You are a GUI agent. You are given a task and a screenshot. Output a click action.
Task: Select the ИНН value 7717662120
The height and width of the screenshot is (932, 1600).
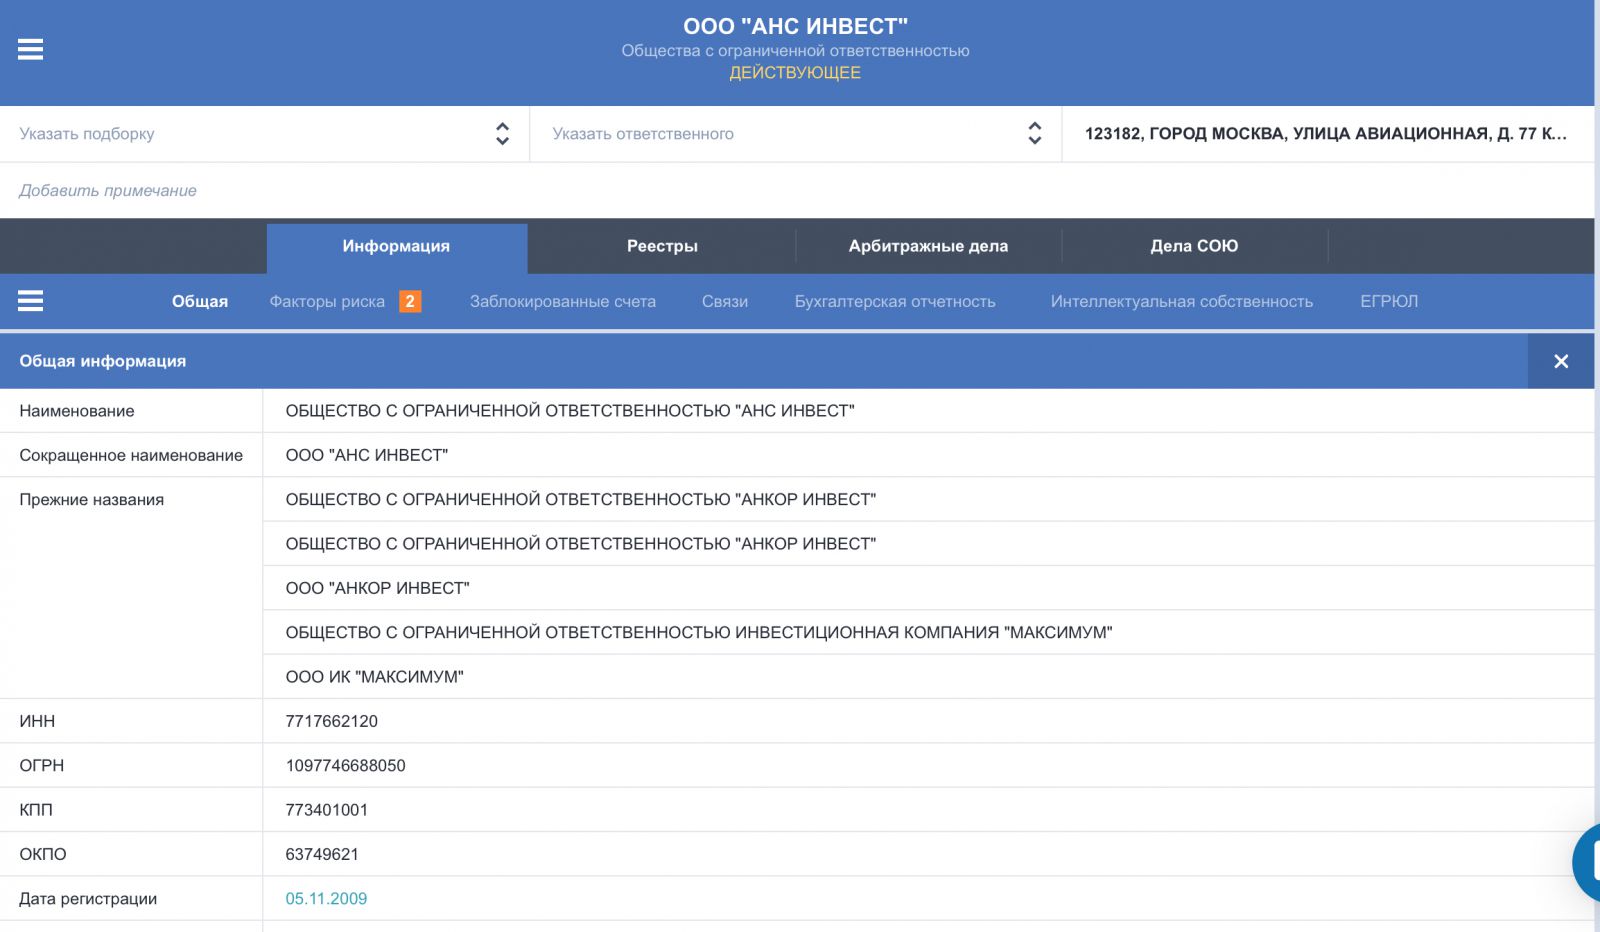point(331,721)
